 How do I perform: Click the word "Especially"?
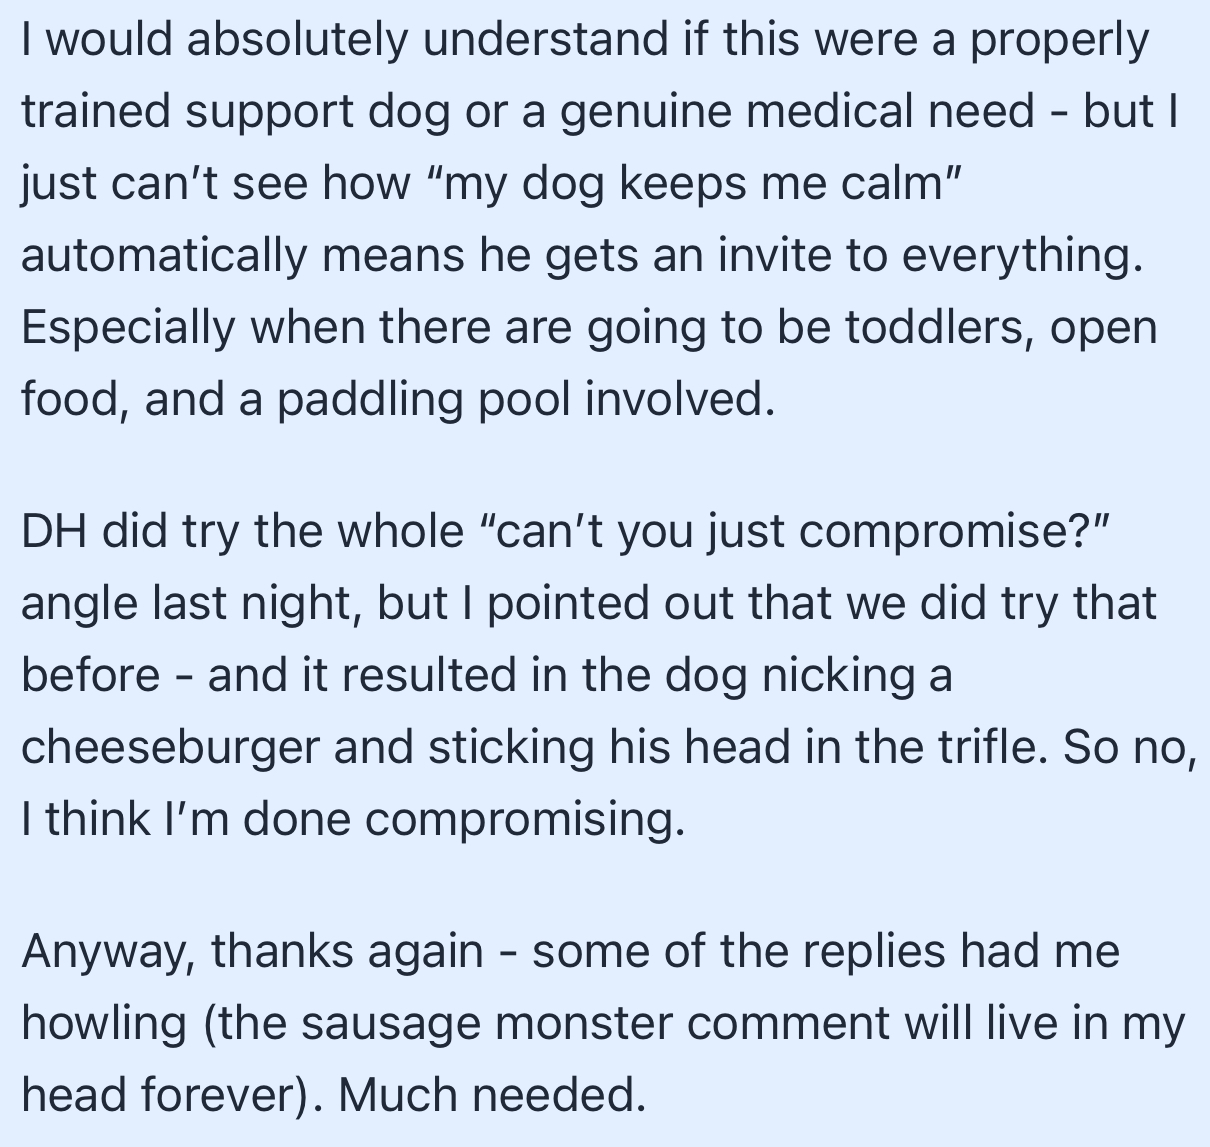[x=126, y=328]
